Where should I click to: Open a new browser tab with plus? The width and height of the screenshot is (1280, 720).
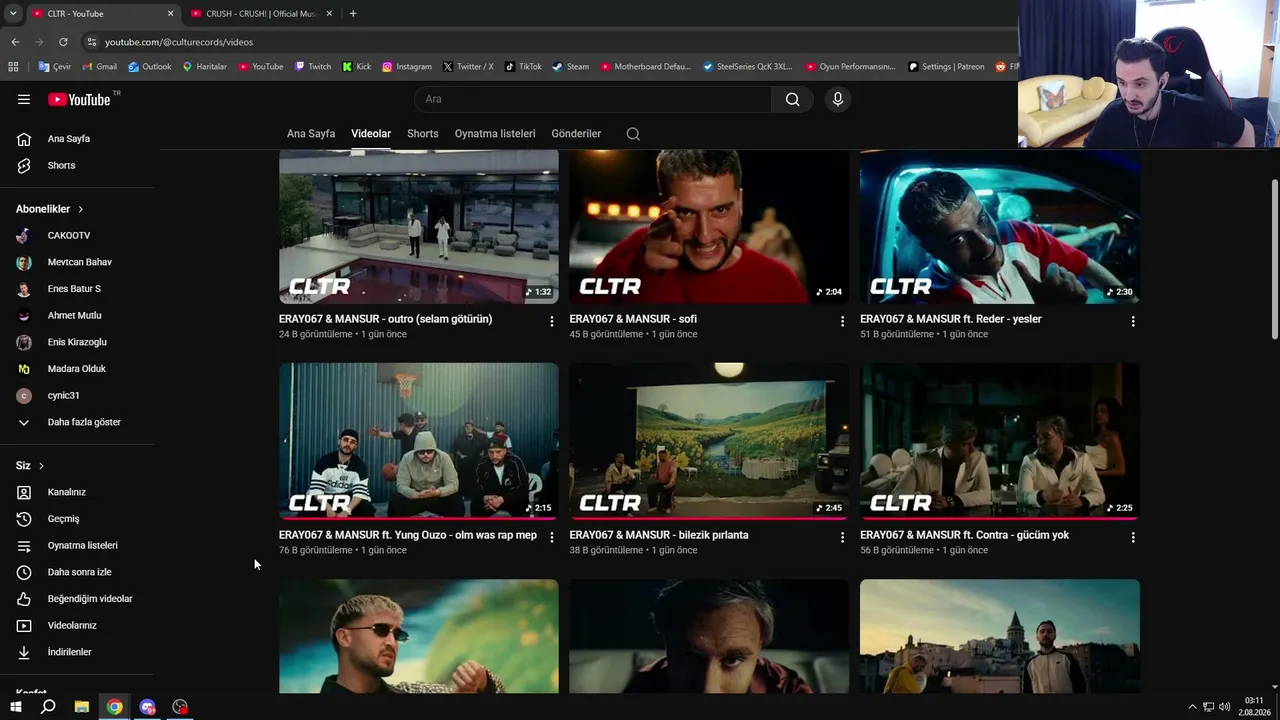[x=353, y=14]
